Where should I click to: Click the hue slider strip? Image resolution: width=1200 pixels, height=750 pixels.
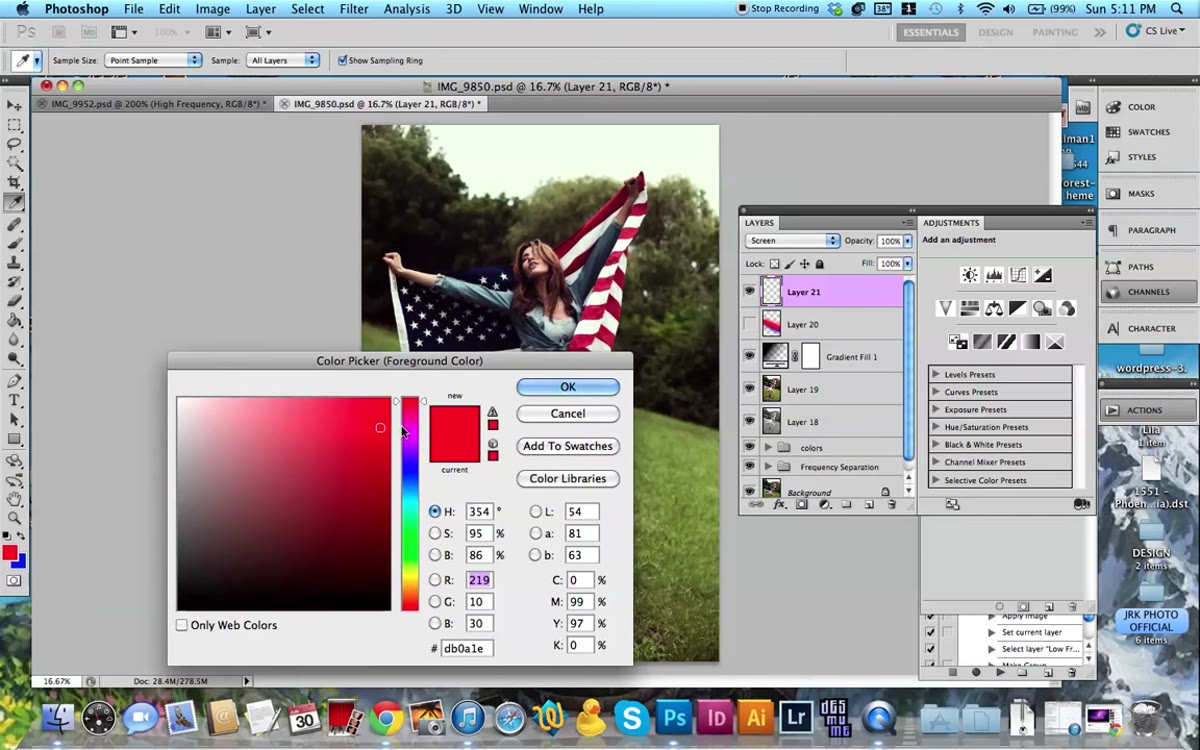pos(410,504)
